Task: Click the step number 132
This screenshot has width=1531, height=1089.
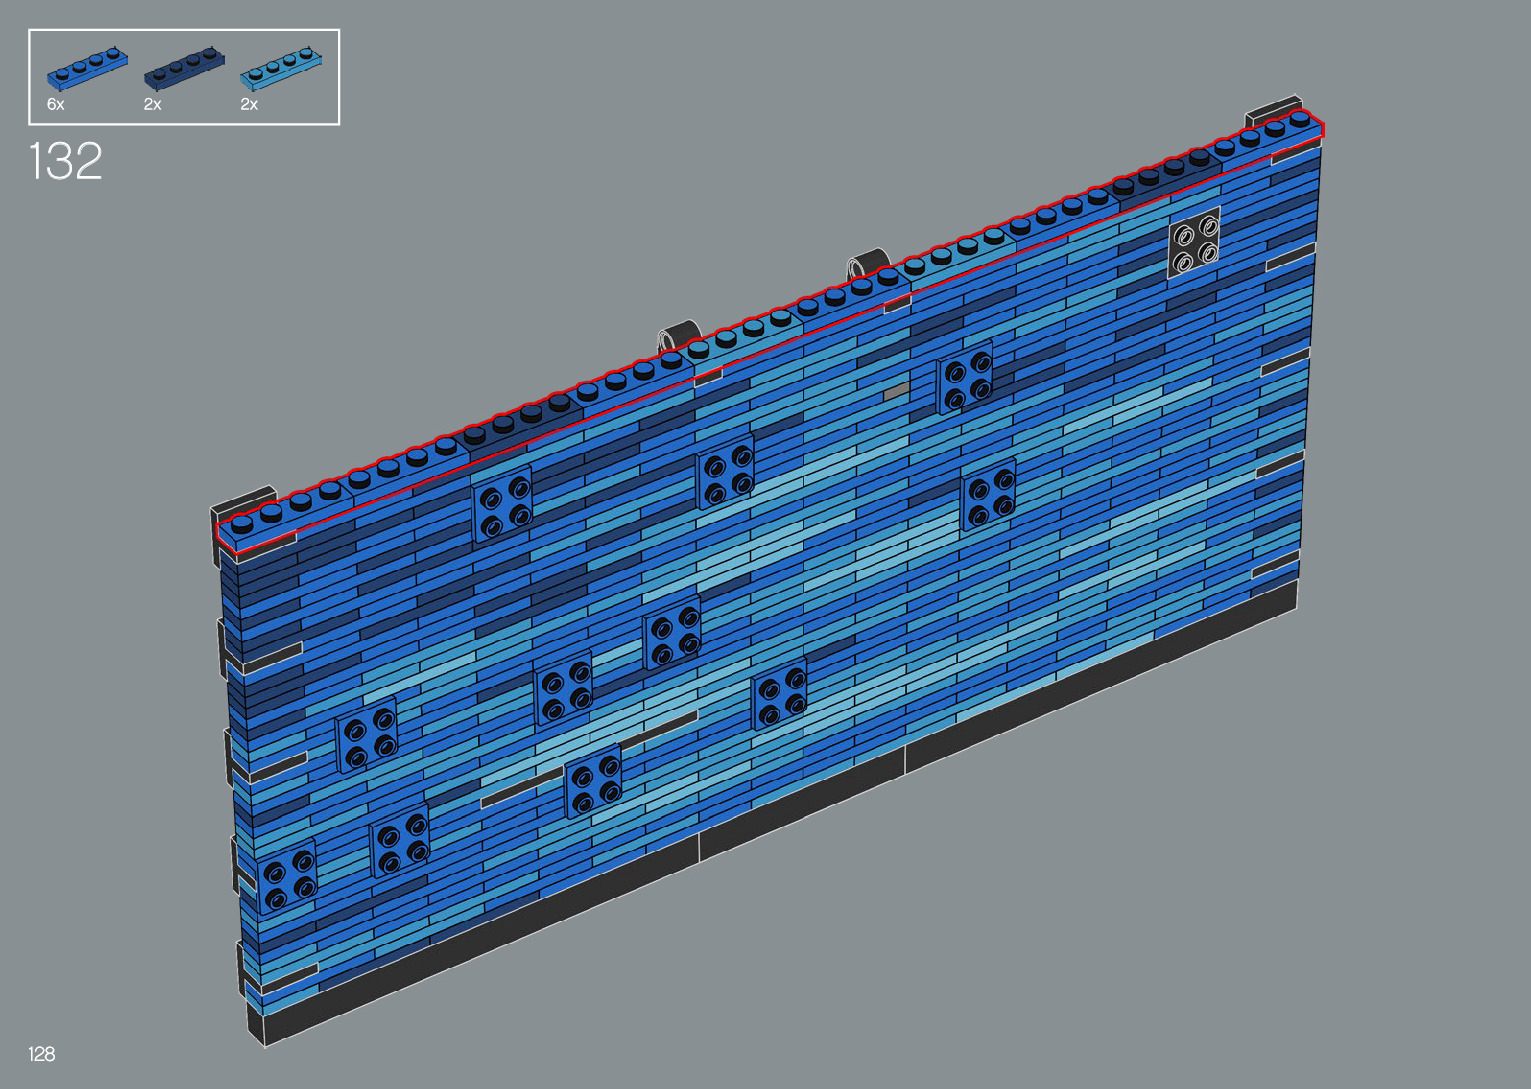Action: click(x=66, y=161)
